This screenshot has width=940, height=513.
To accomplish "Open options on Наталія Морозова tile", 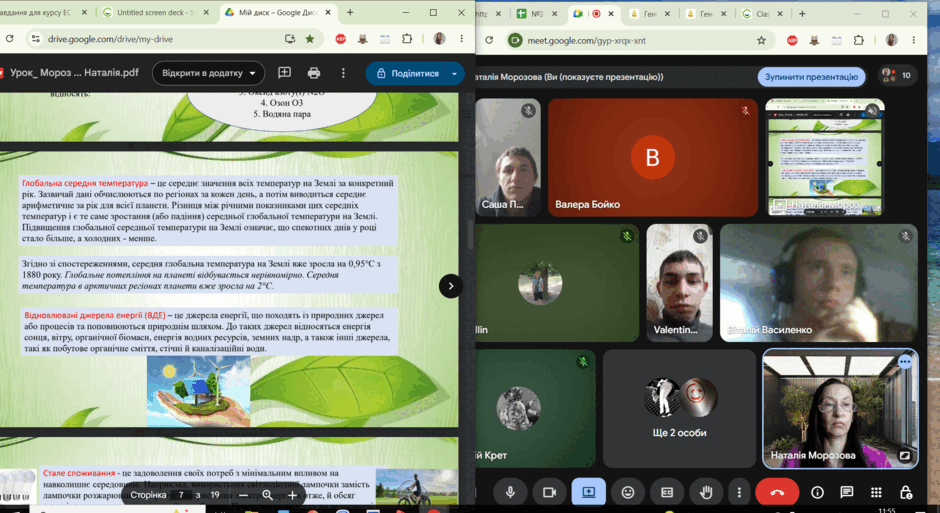I will [905, 361].
